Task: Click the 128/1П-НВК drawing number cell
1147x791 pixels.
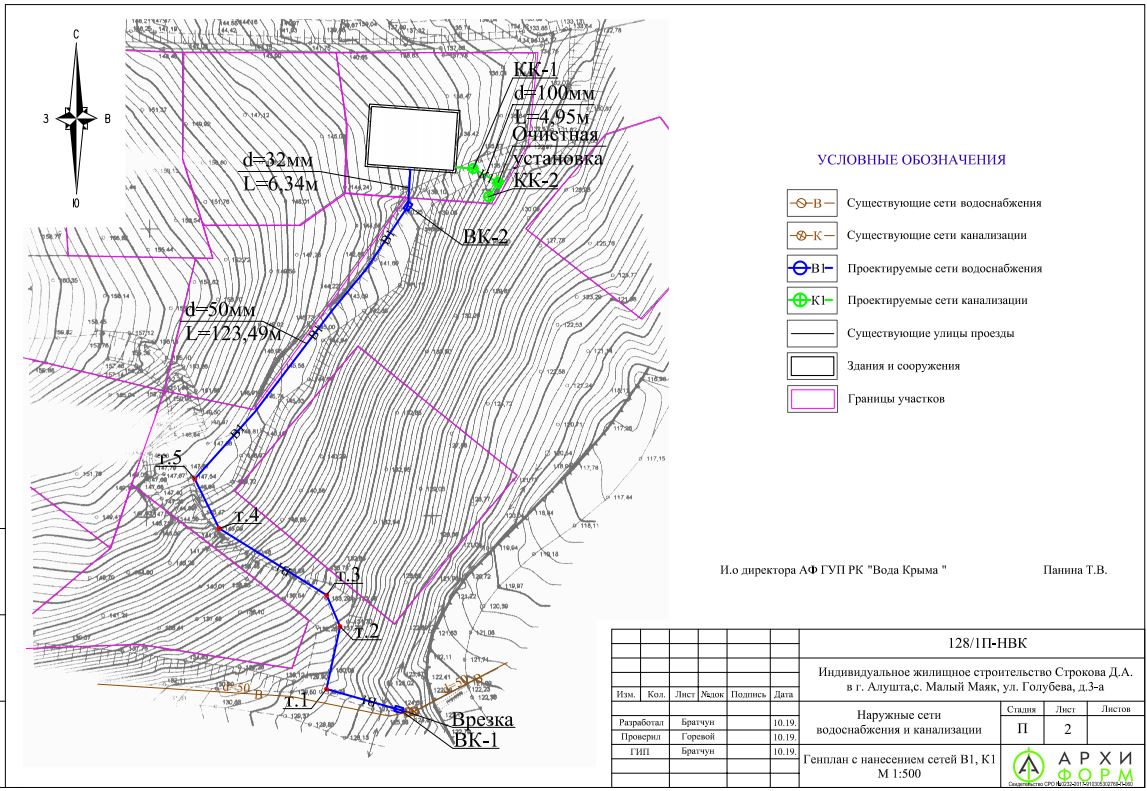Action: 973,643
